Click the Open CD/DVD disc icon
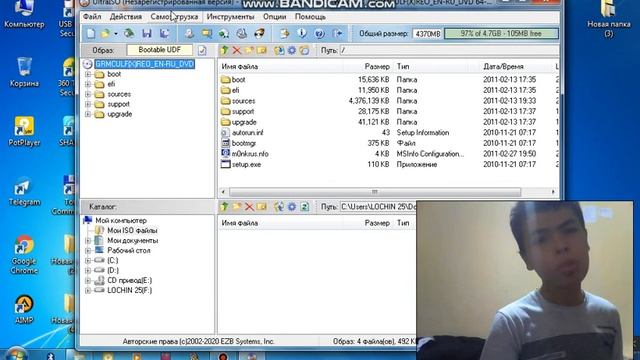This screenshot has height=360, width=640. pos(129,33)
